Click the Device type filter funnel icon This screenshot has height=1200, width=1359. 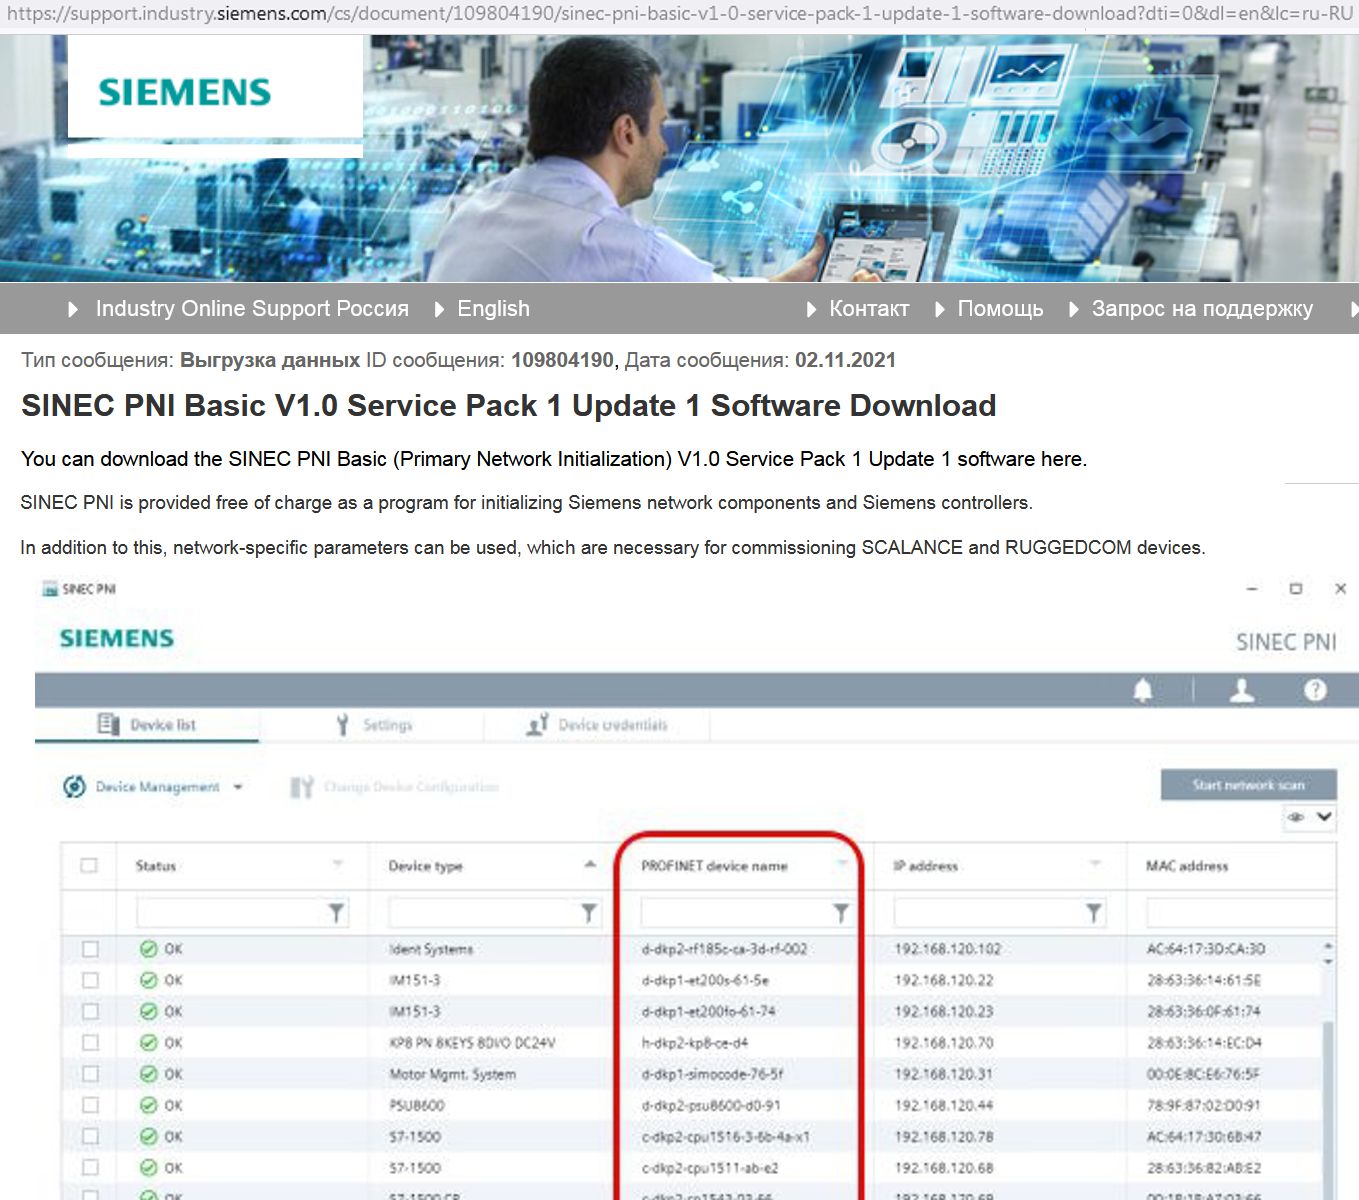588,912
